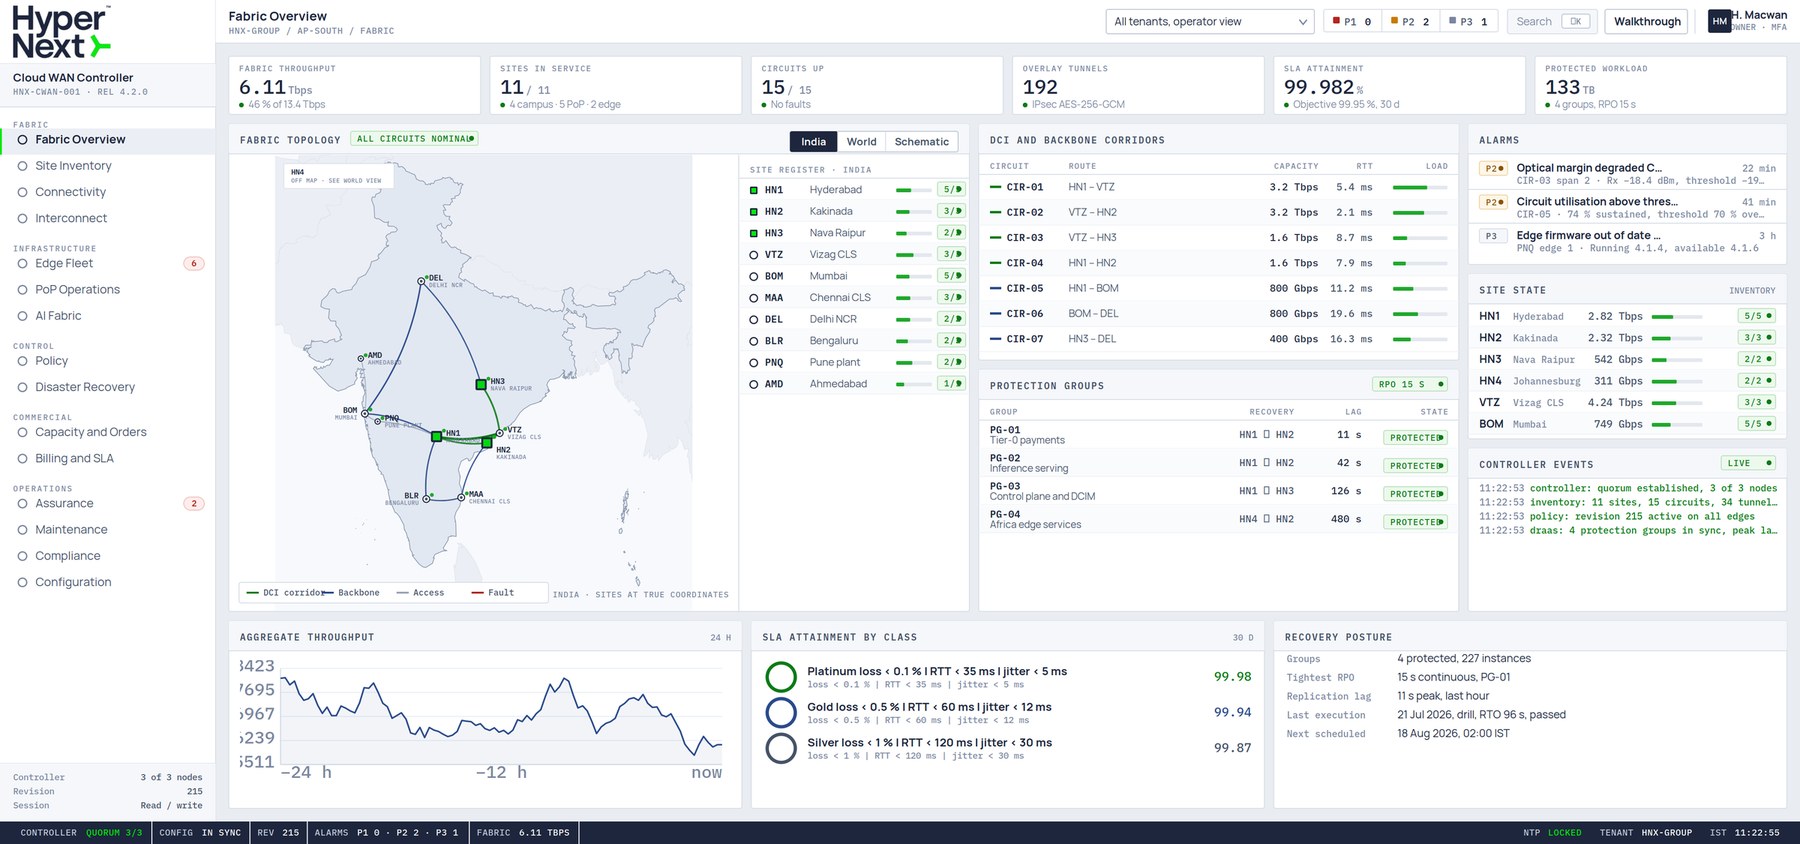Click the 5/5 inventory badge for HN1 Hyderabad

(x=1757, y=316)
